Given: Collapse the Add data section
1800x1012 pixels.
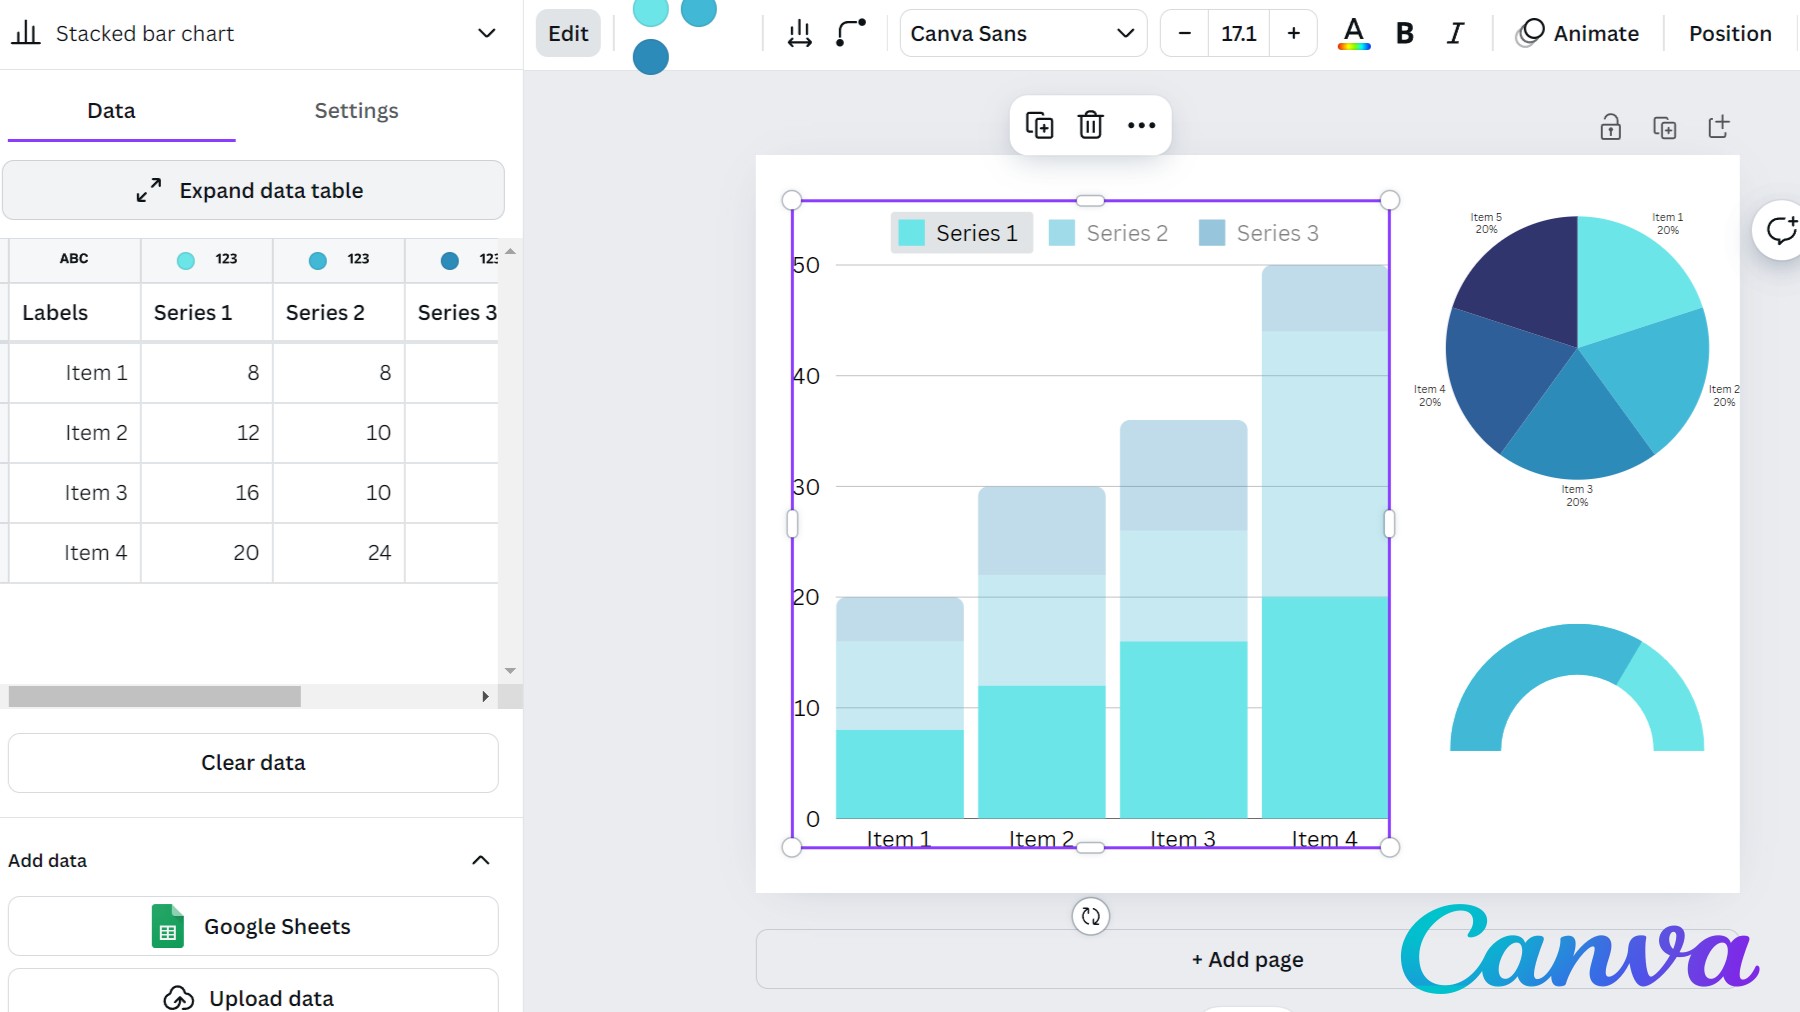Looking at the screenshot, I should [481, 860].
